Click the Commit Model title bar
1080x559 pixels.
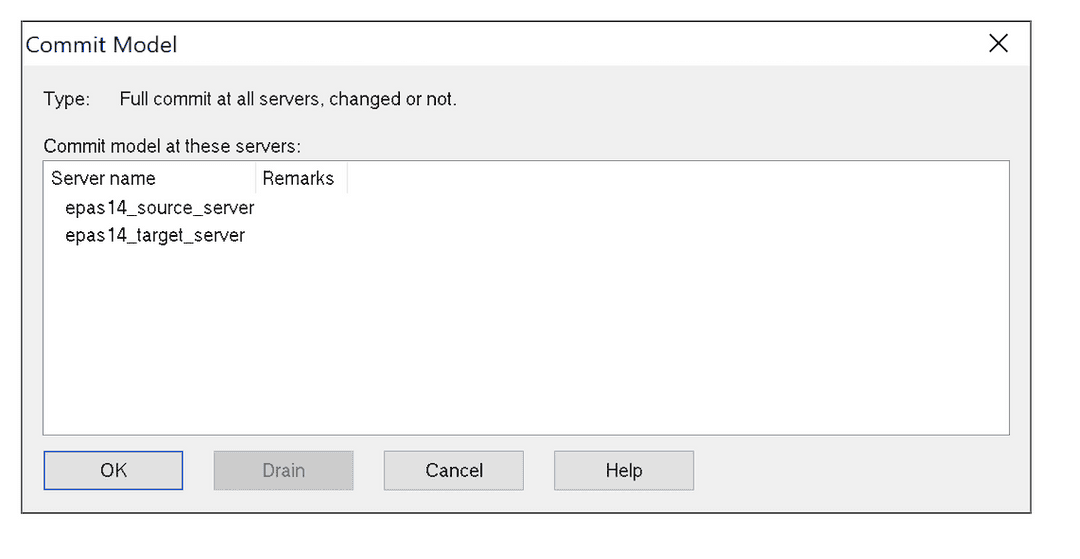pyautogui.click(x=500, y=44)
